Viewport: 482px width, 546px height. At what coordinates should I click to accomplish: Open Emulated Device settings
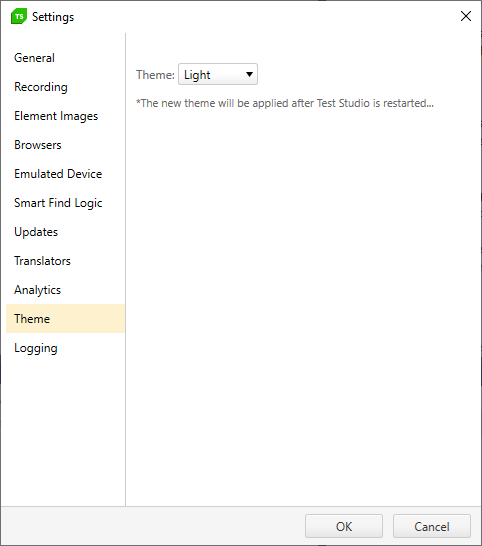click(x=65, y=174)
